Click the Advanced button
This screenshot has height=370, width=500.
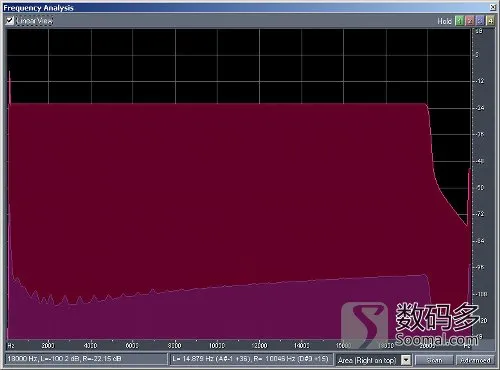[475, 360]
